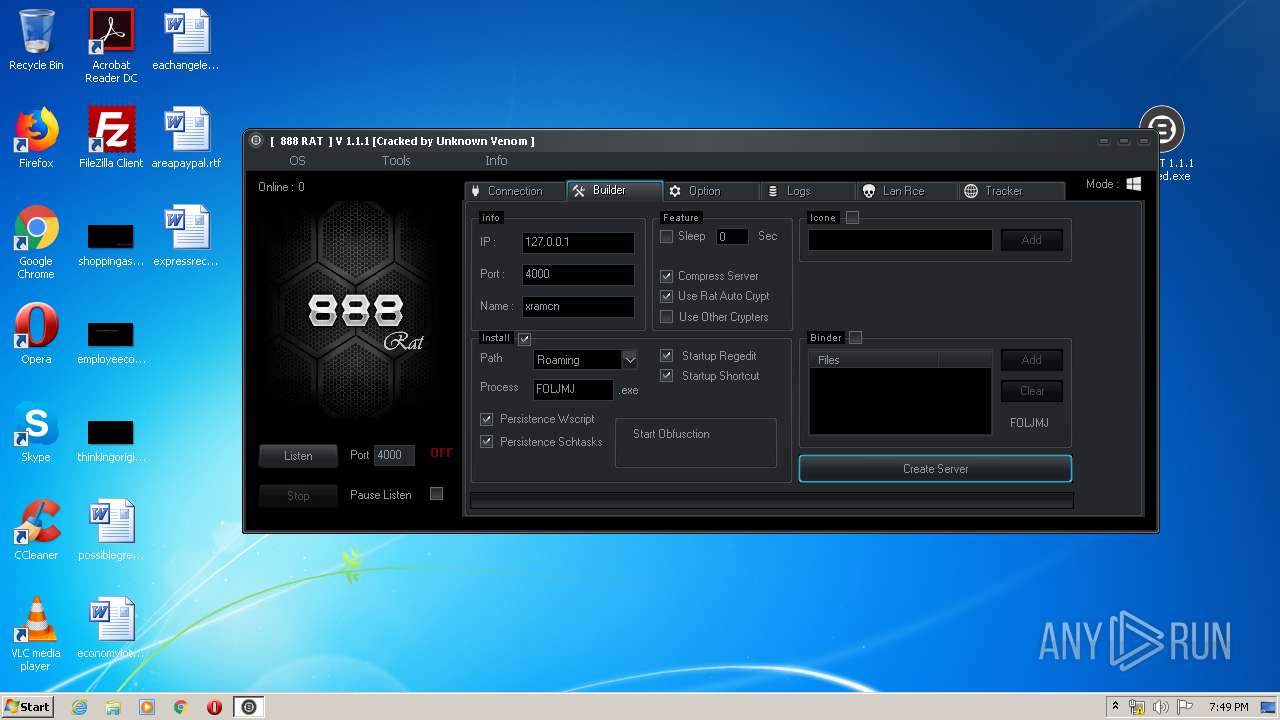The width and height of the screenshot is (1280, 720).
Task: Select the possiblegre Word document icon
Action: [111, 530]
